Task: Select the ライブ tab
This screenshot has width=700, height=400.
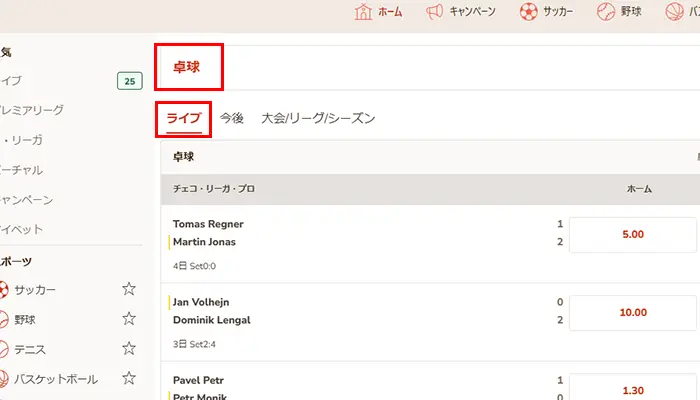Action: pos(183,118)
